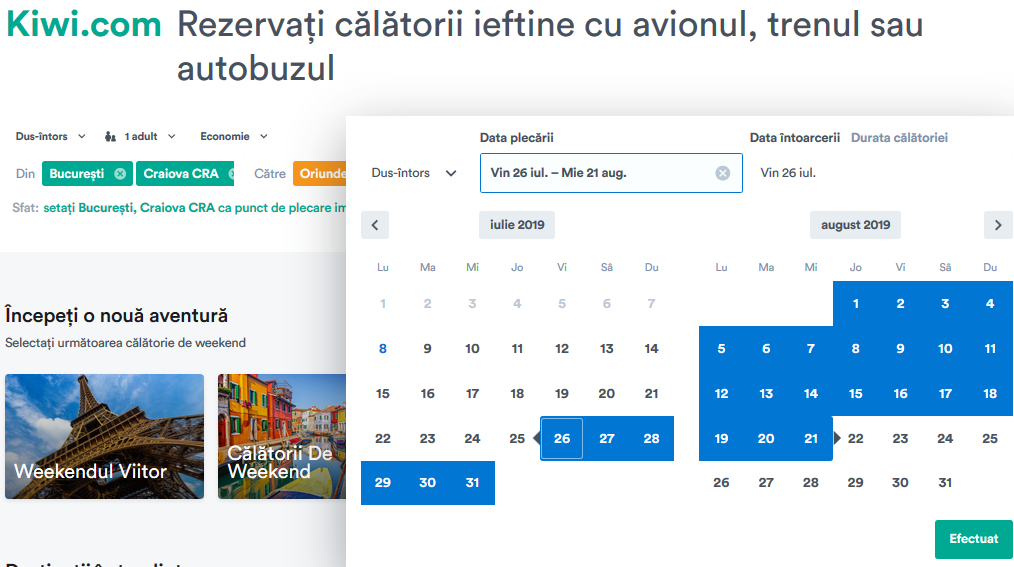Go to previous month in calendar
Screen dimensions: 1014x567
[x=375, y=225]
